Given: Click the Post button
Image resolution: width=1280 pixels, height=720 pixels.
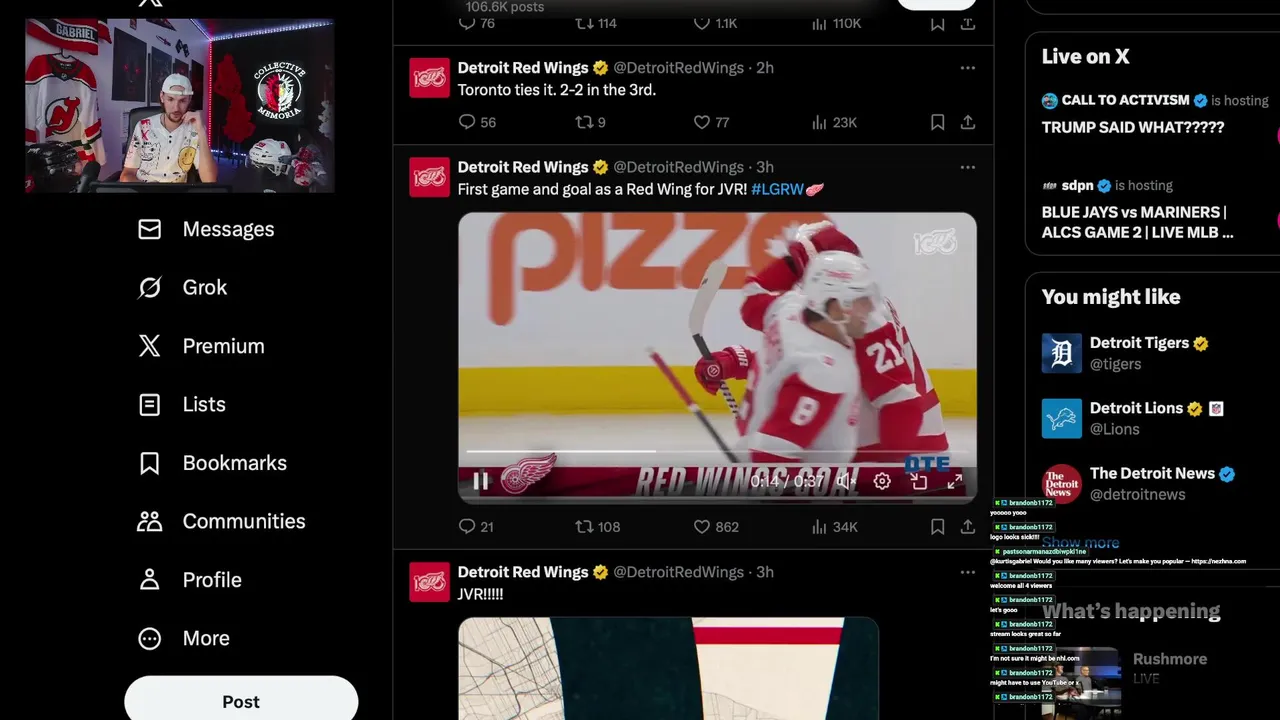Looking at the screenshot, I should point(241,700).
